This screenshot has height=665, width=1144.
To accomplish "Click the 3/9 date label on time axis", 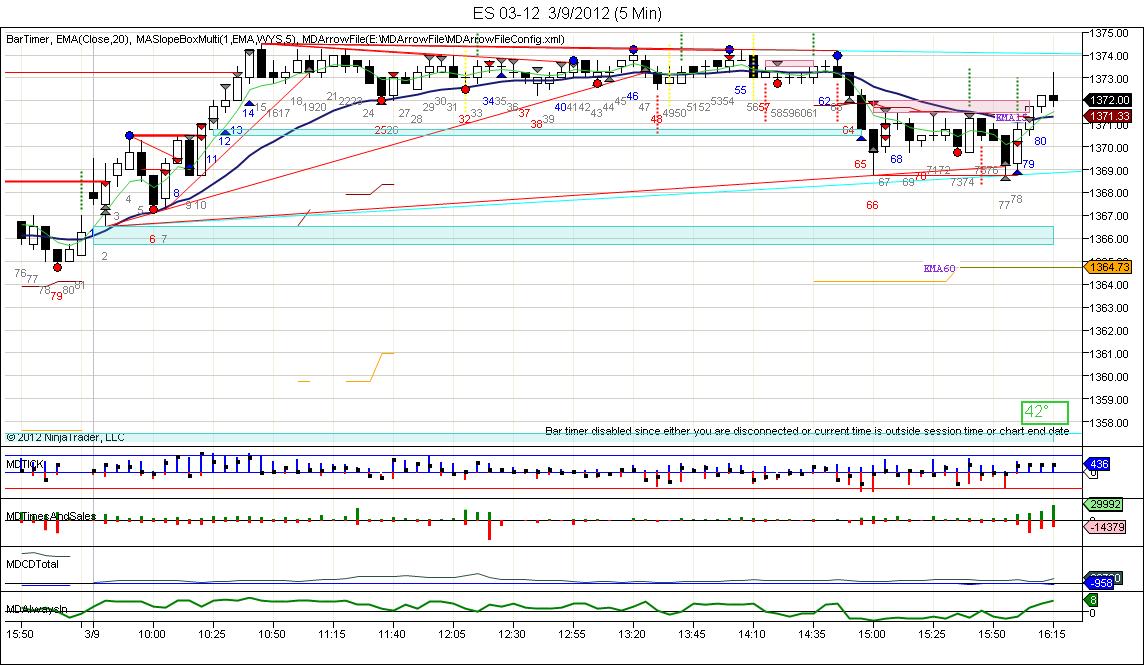I will tap(92, 634).
